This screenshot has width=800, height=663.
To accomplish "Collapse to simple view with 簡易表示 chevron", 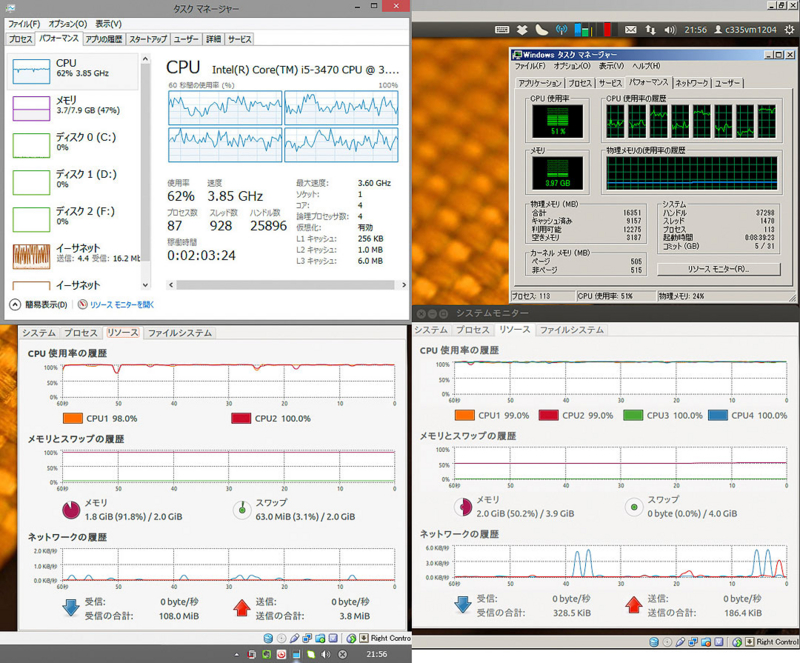I will pos(15,305).
